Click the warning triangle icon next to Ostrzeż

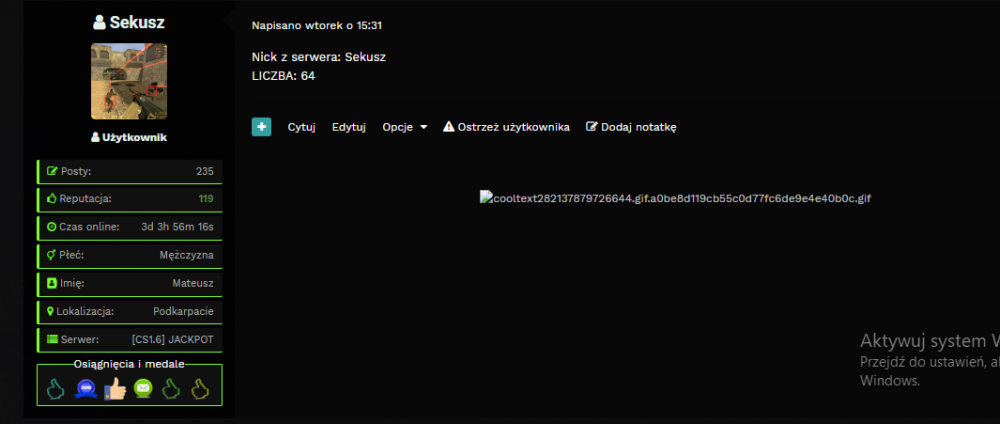(448, 126)
